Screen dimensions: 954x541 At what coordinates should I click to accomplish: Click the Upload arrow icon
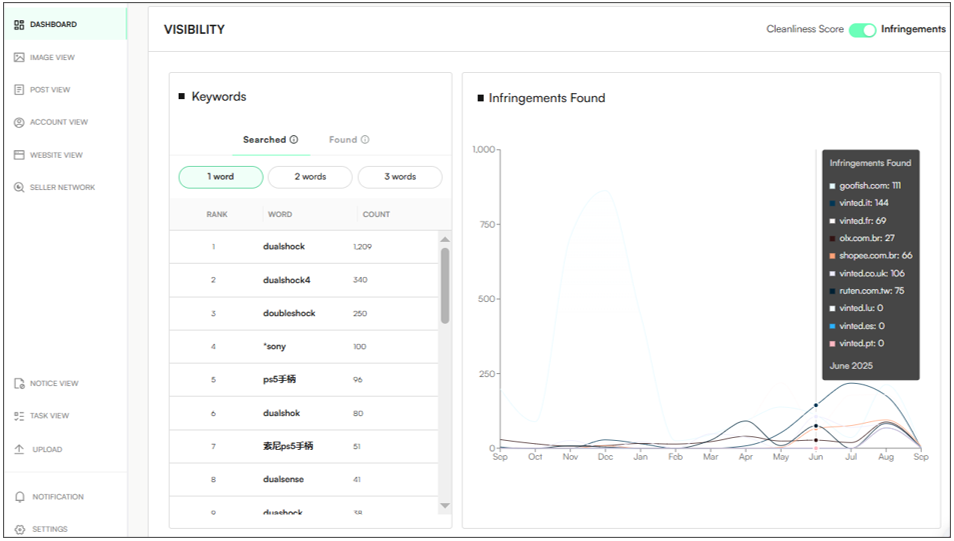tap(19, 449)
